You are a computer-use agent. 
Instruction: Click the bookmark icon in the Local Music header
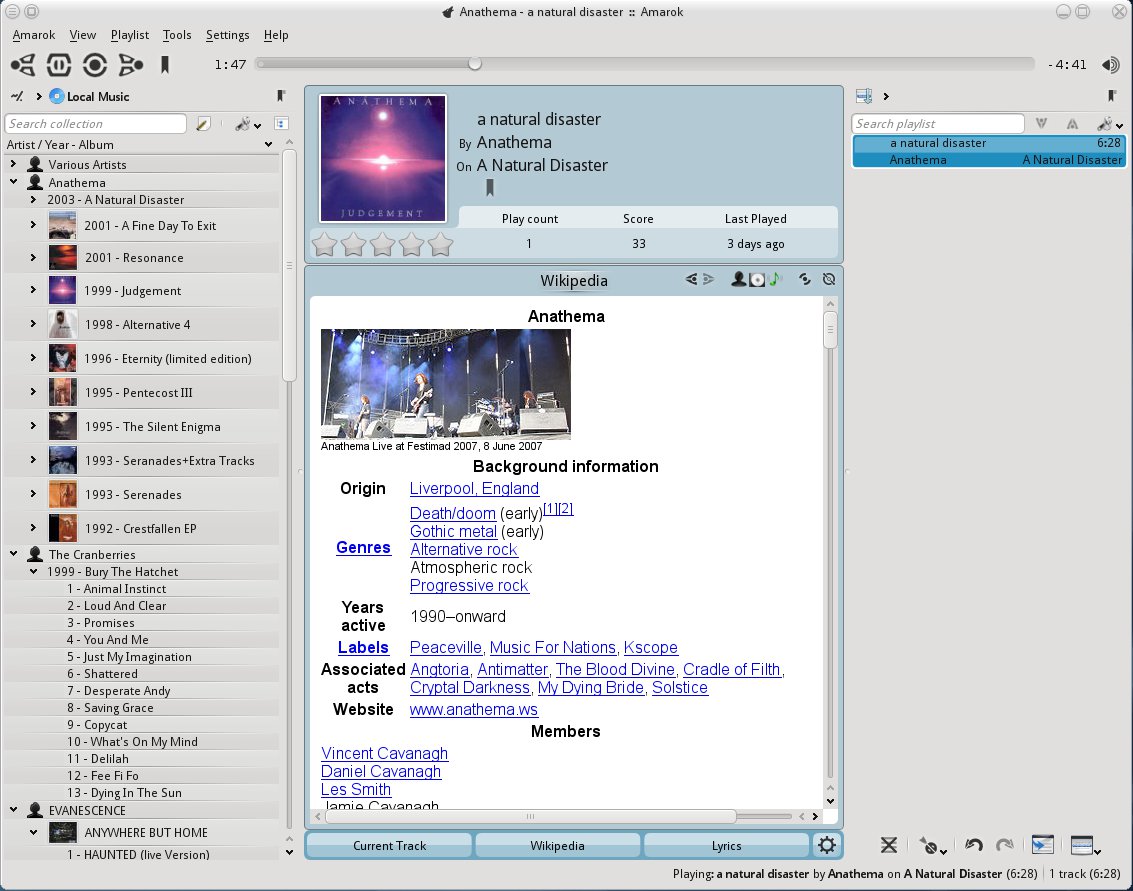[x=281, y=95]
